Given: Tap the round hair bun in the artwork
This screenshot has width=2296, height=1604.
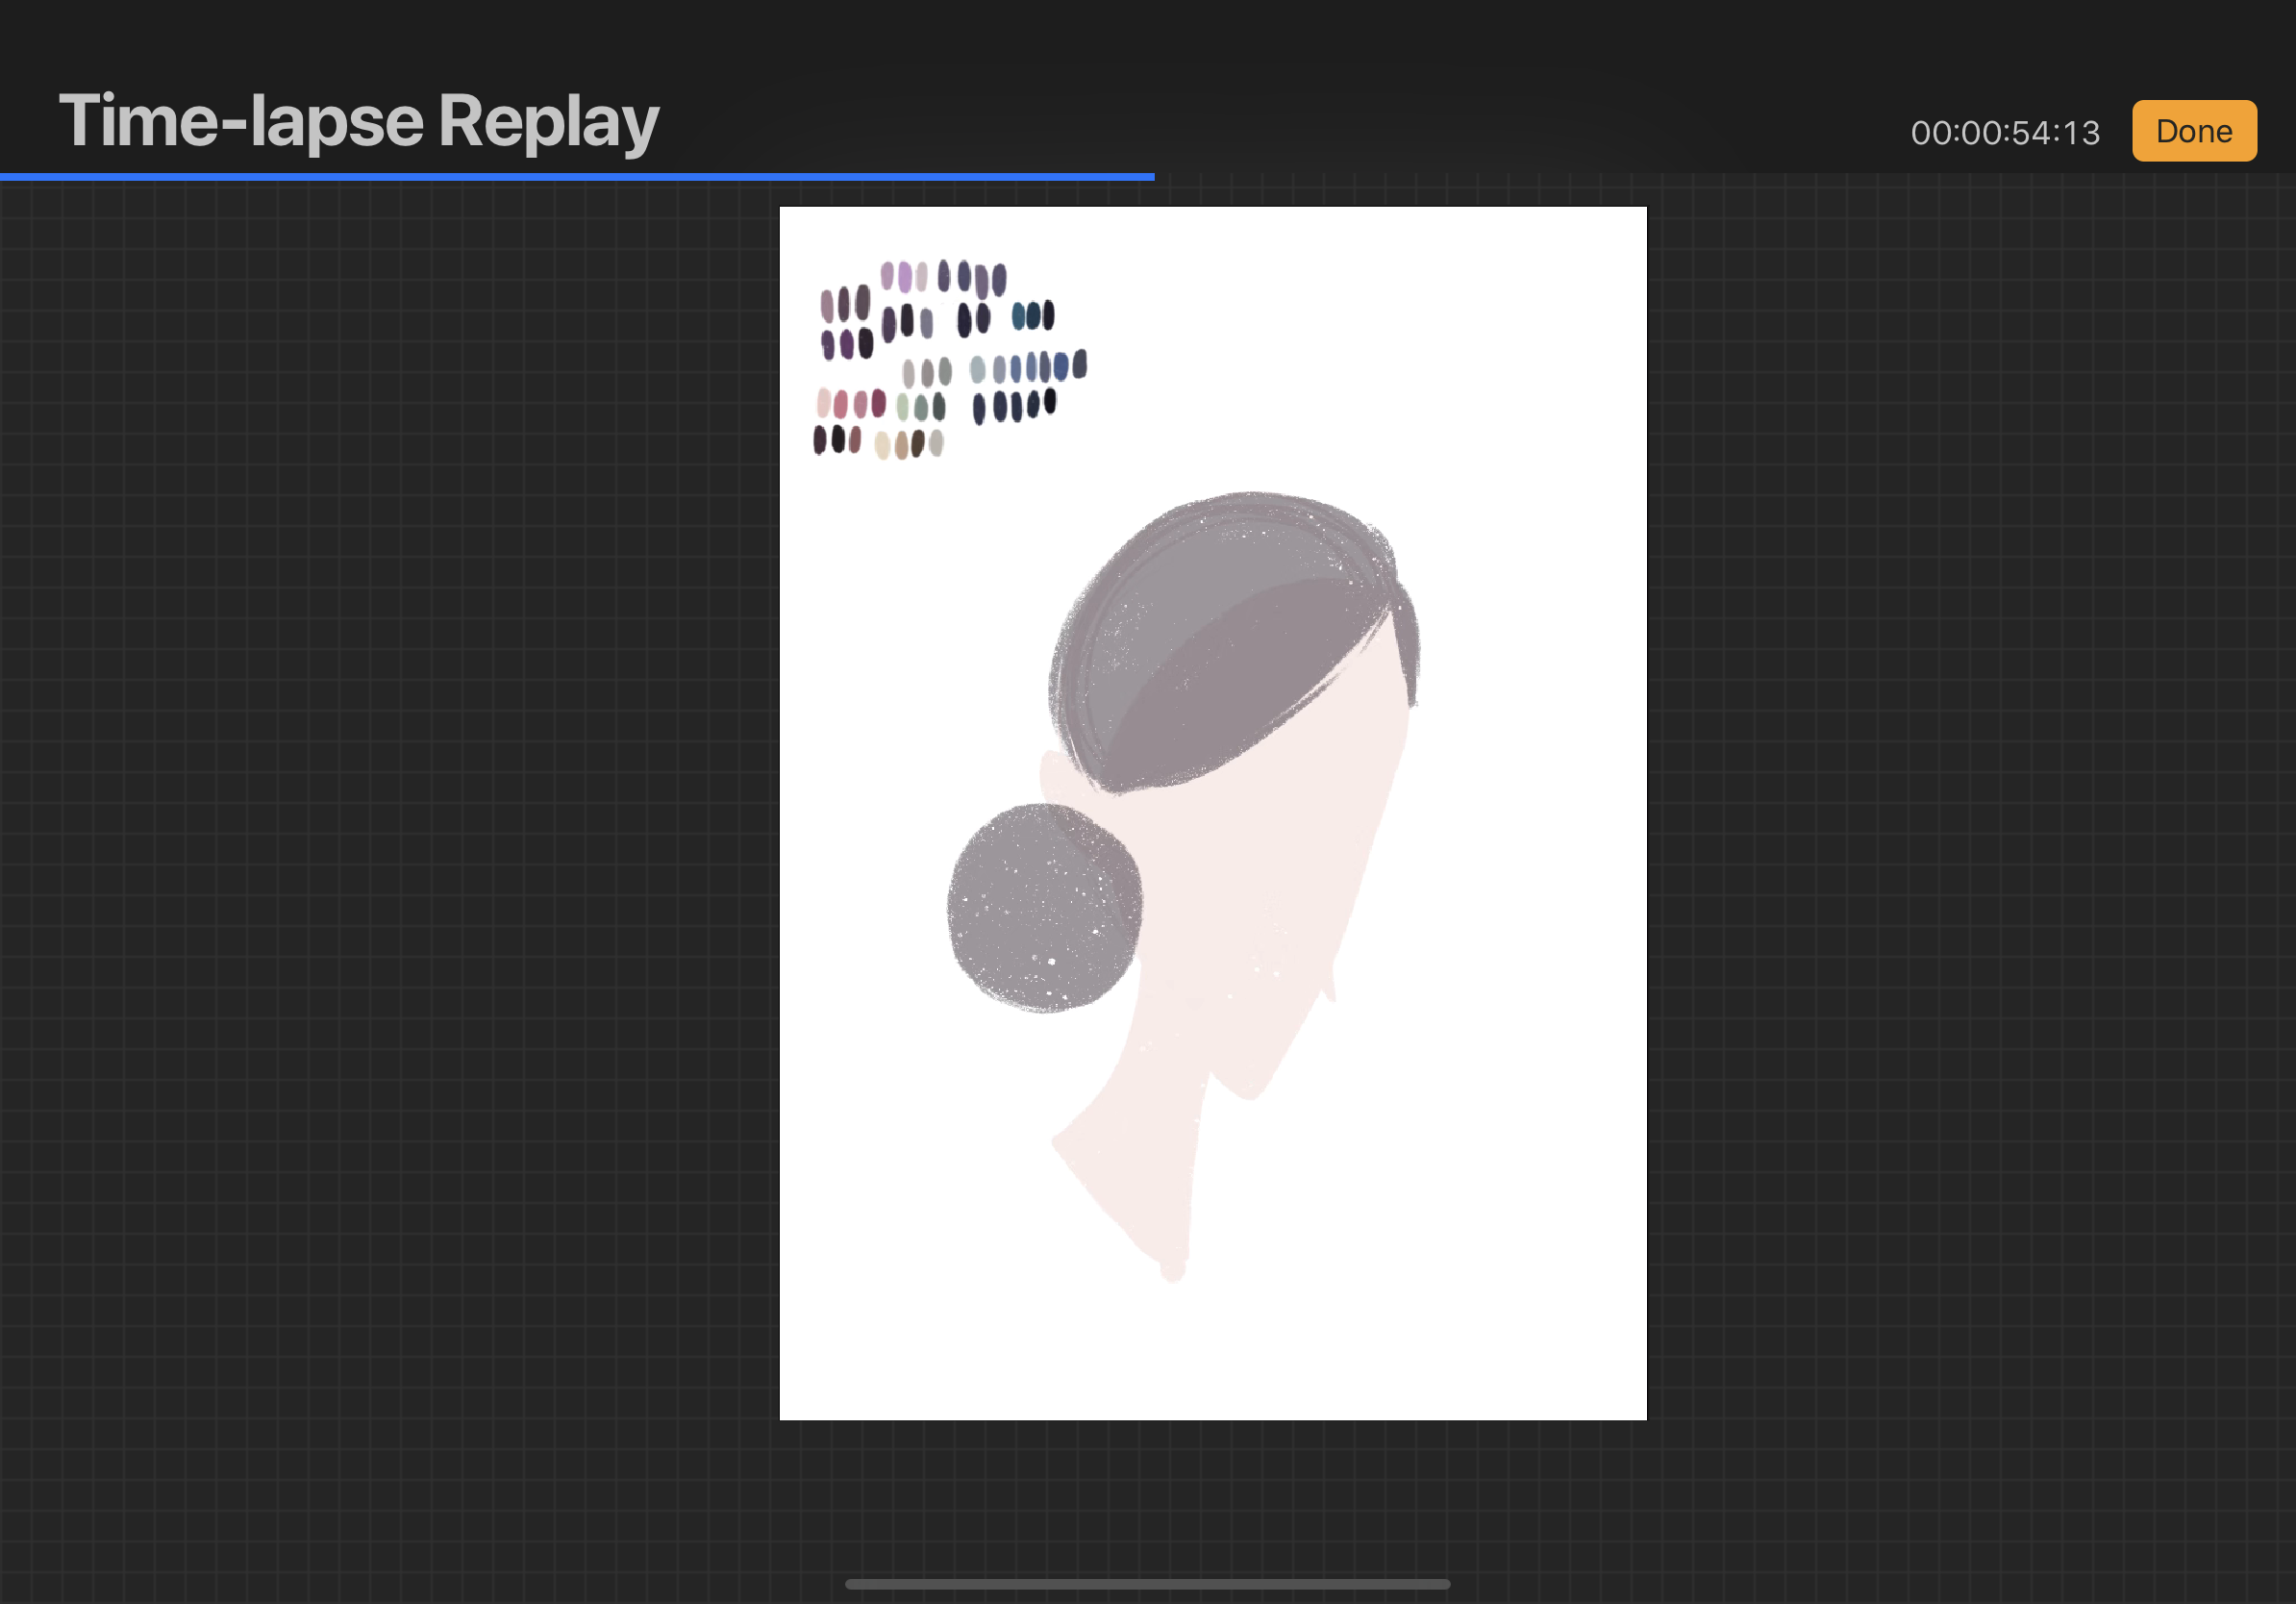Looking at the screenshot, I should (1044, 908).
